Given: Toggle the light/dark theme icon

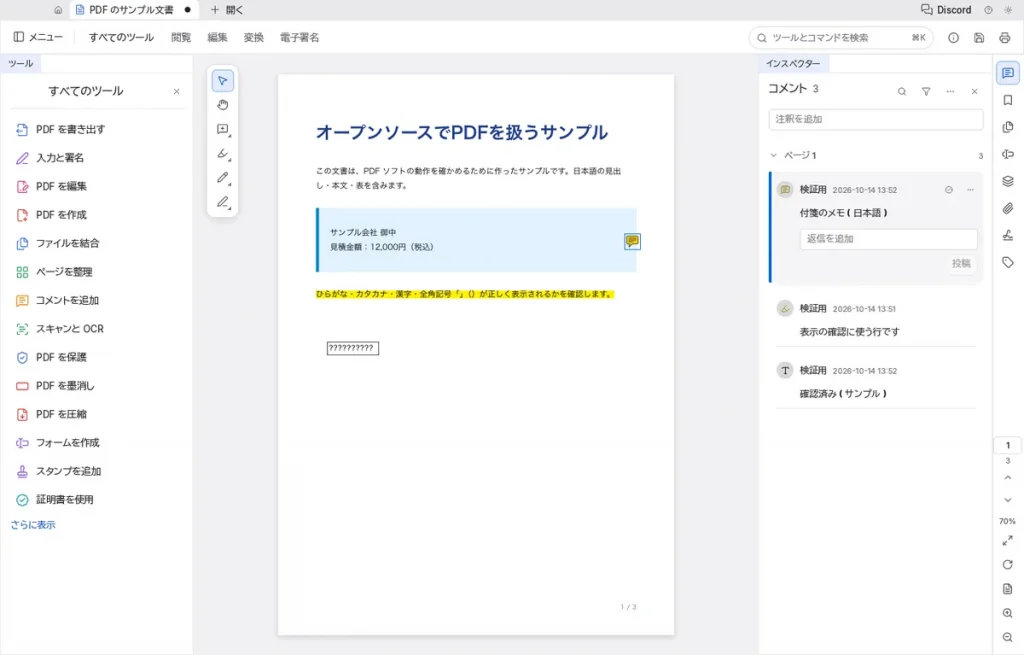Looking at the screenshot, I should point(1008,10).
